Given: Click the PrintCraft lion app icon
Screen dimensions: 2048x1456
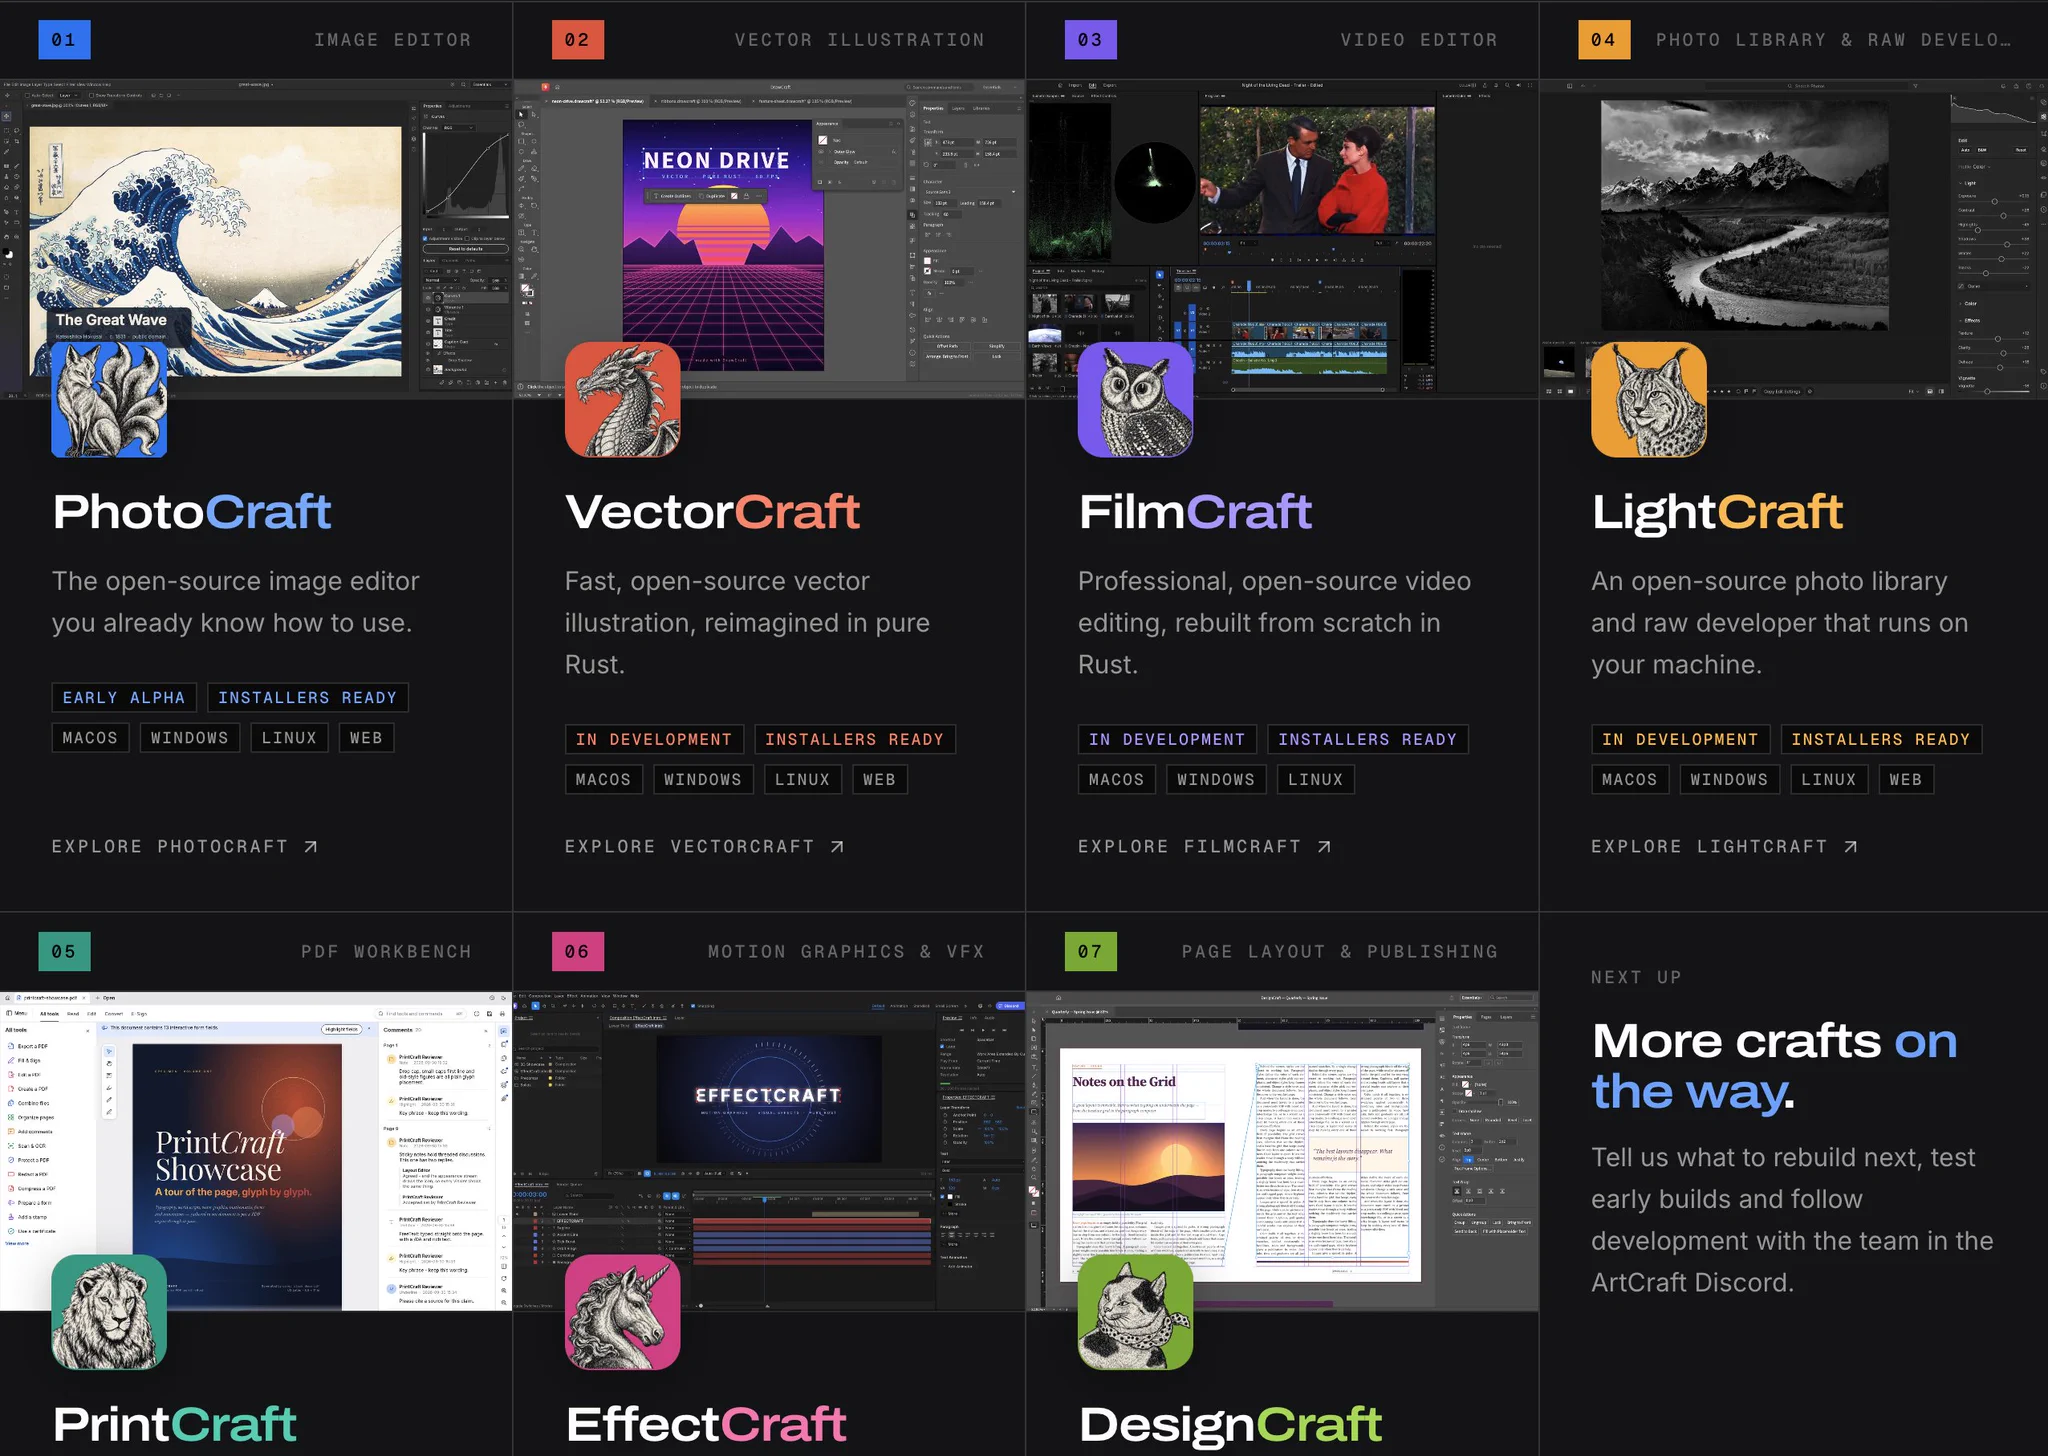Looking at the screenshot, I should pyautogui.click(x=109, y=1312).
